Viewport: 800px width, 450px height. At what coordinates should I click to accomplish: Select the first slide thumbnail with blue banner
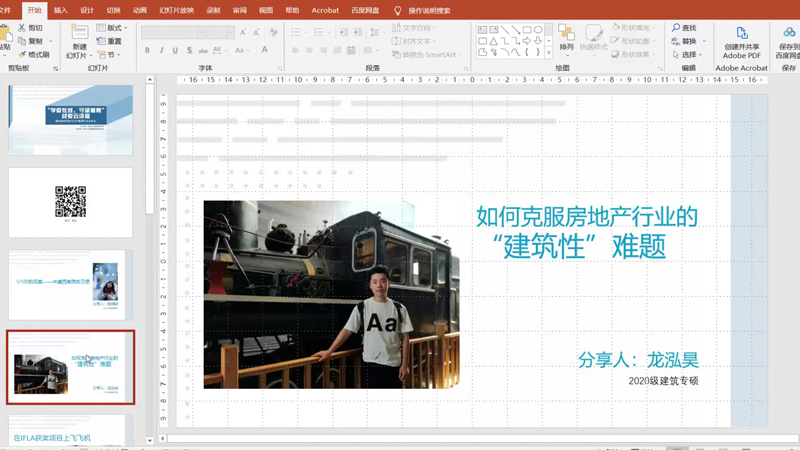point(70,120)
